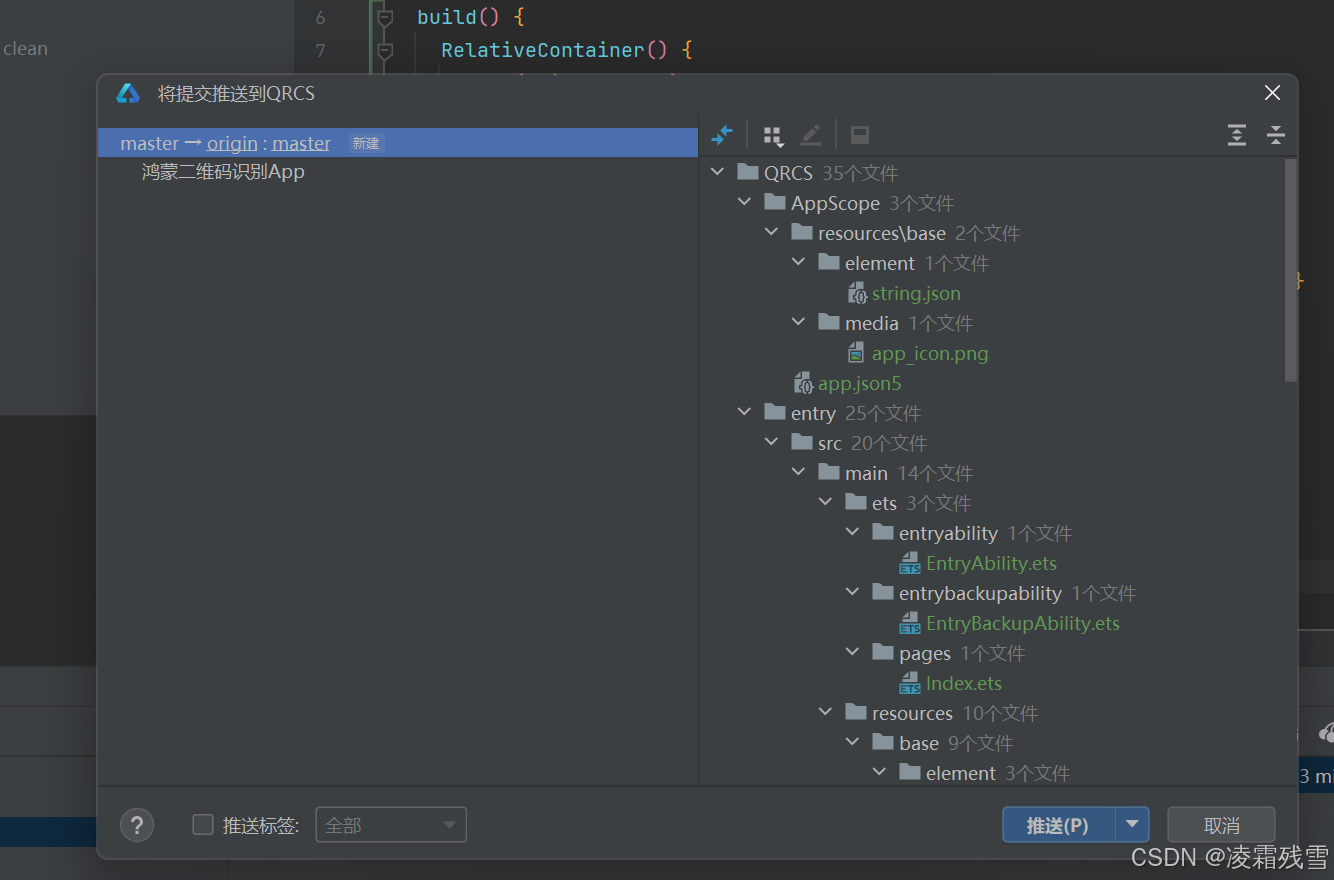
Task: Click the 将提交推送到QRCS dialog title
Action: 236,93
